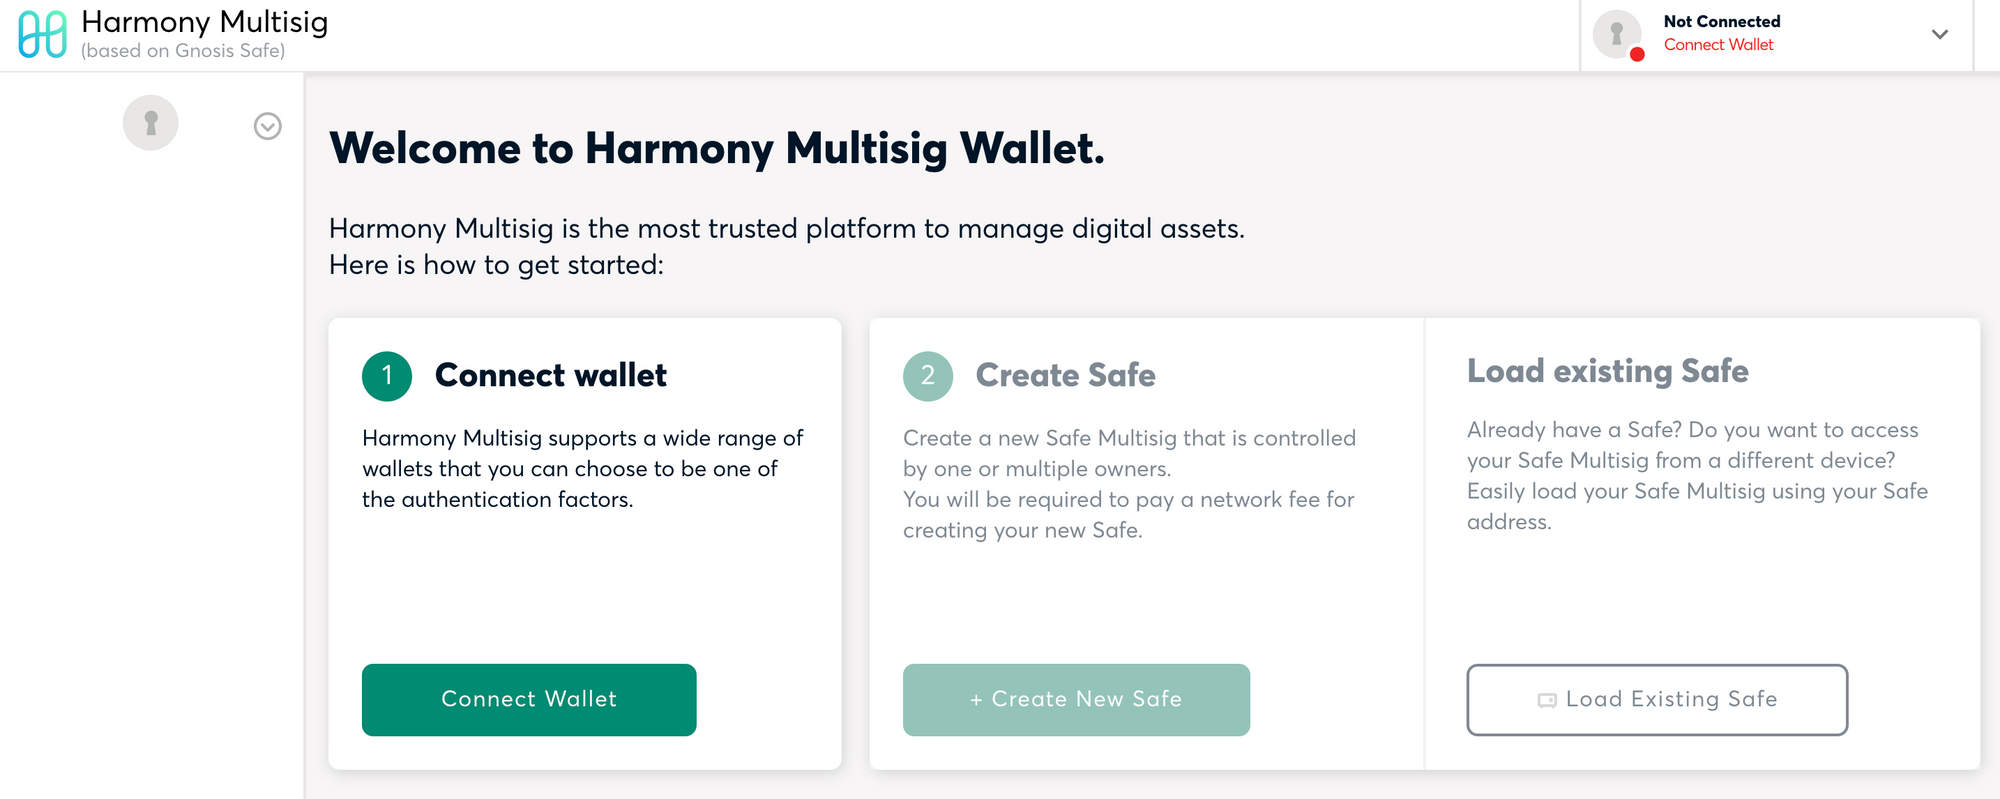Click the Create New Safe button
Viewport: 2000px width, 799px height.
1076,700
